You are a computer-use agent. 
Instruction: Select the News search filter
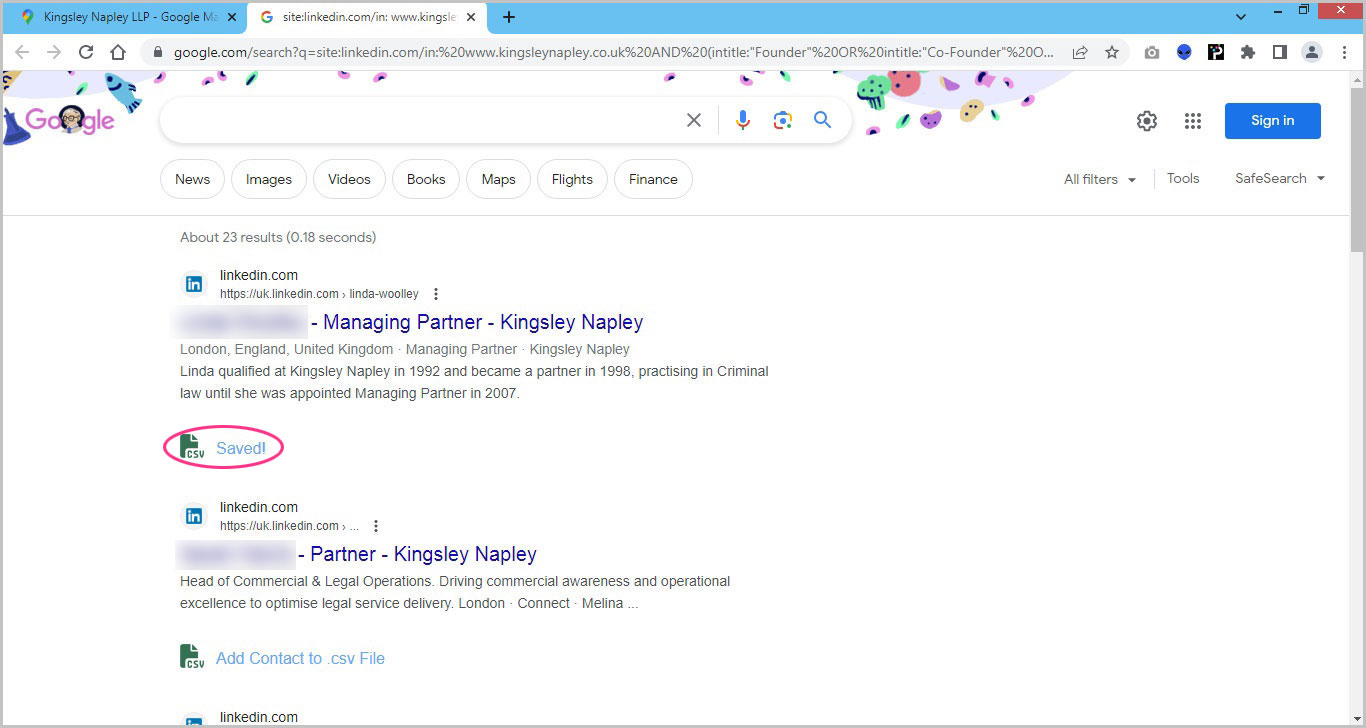(192, 179)
